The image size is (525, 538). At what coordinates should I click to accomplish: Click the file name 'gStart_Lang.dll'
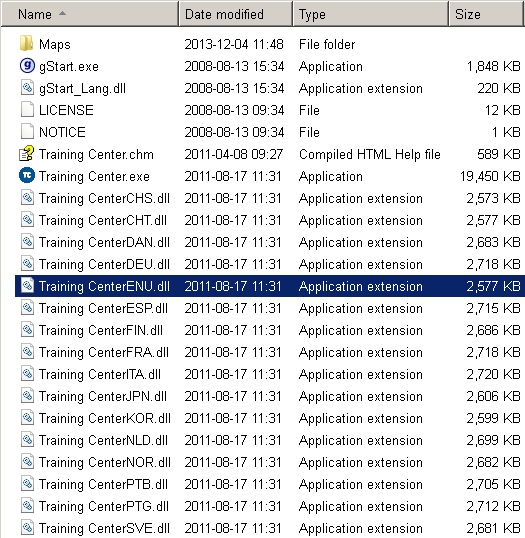point(82,89)
